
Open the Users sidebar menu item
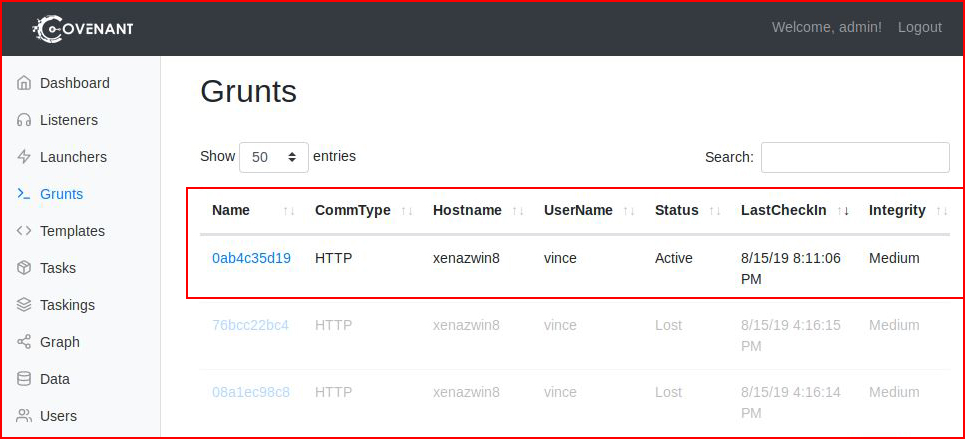tap(58, 416)
